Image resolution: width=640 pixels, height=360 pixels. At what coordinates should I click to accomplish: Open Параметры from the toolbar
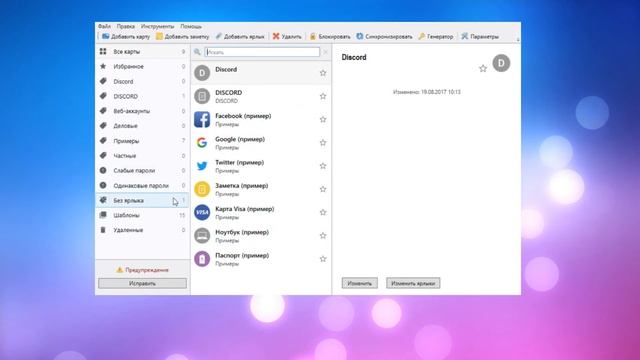480,36
